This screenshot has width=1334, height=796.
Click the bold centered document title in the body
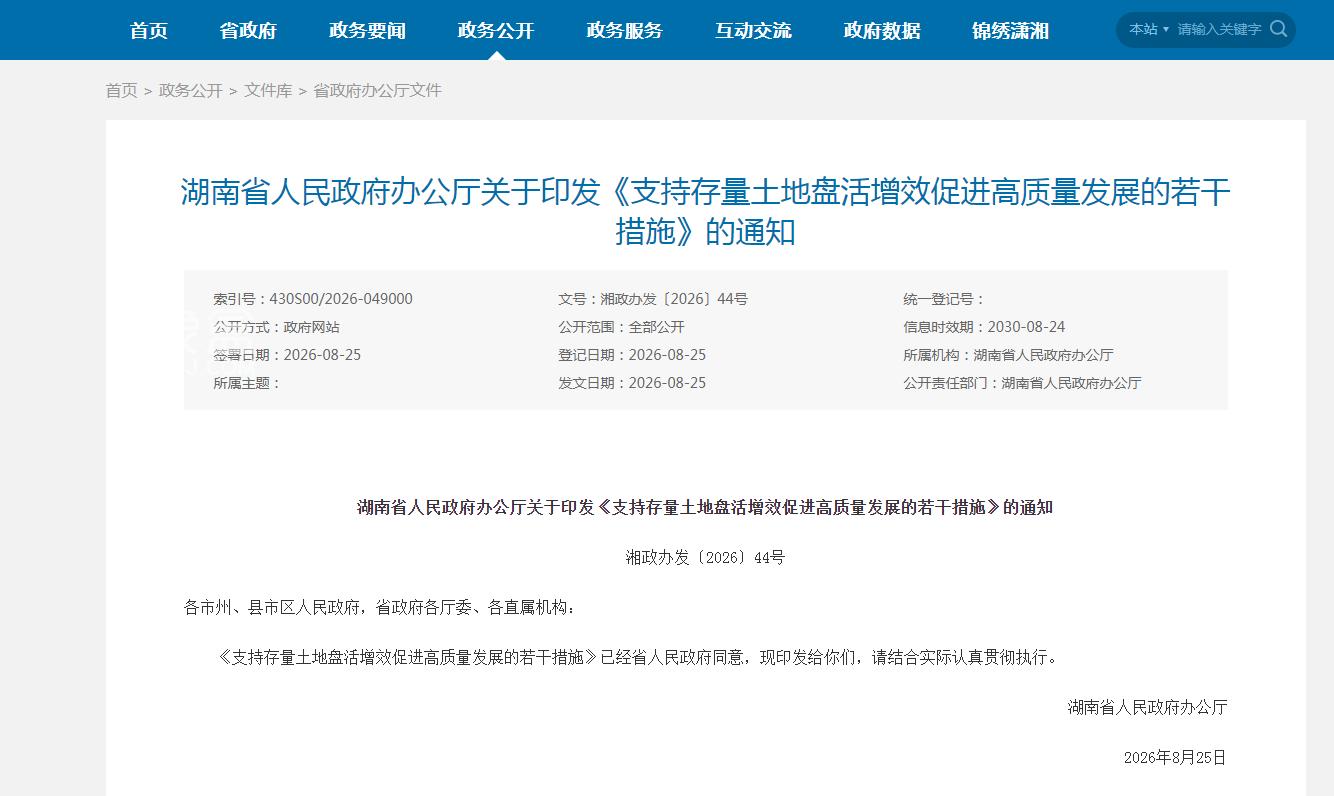tap(705, 507)
